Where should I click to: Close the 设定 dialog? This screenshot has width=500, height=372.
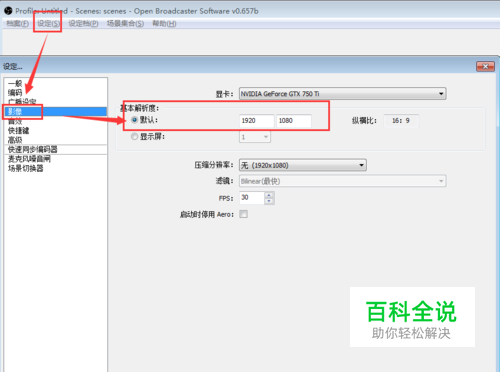coord(485,66)
